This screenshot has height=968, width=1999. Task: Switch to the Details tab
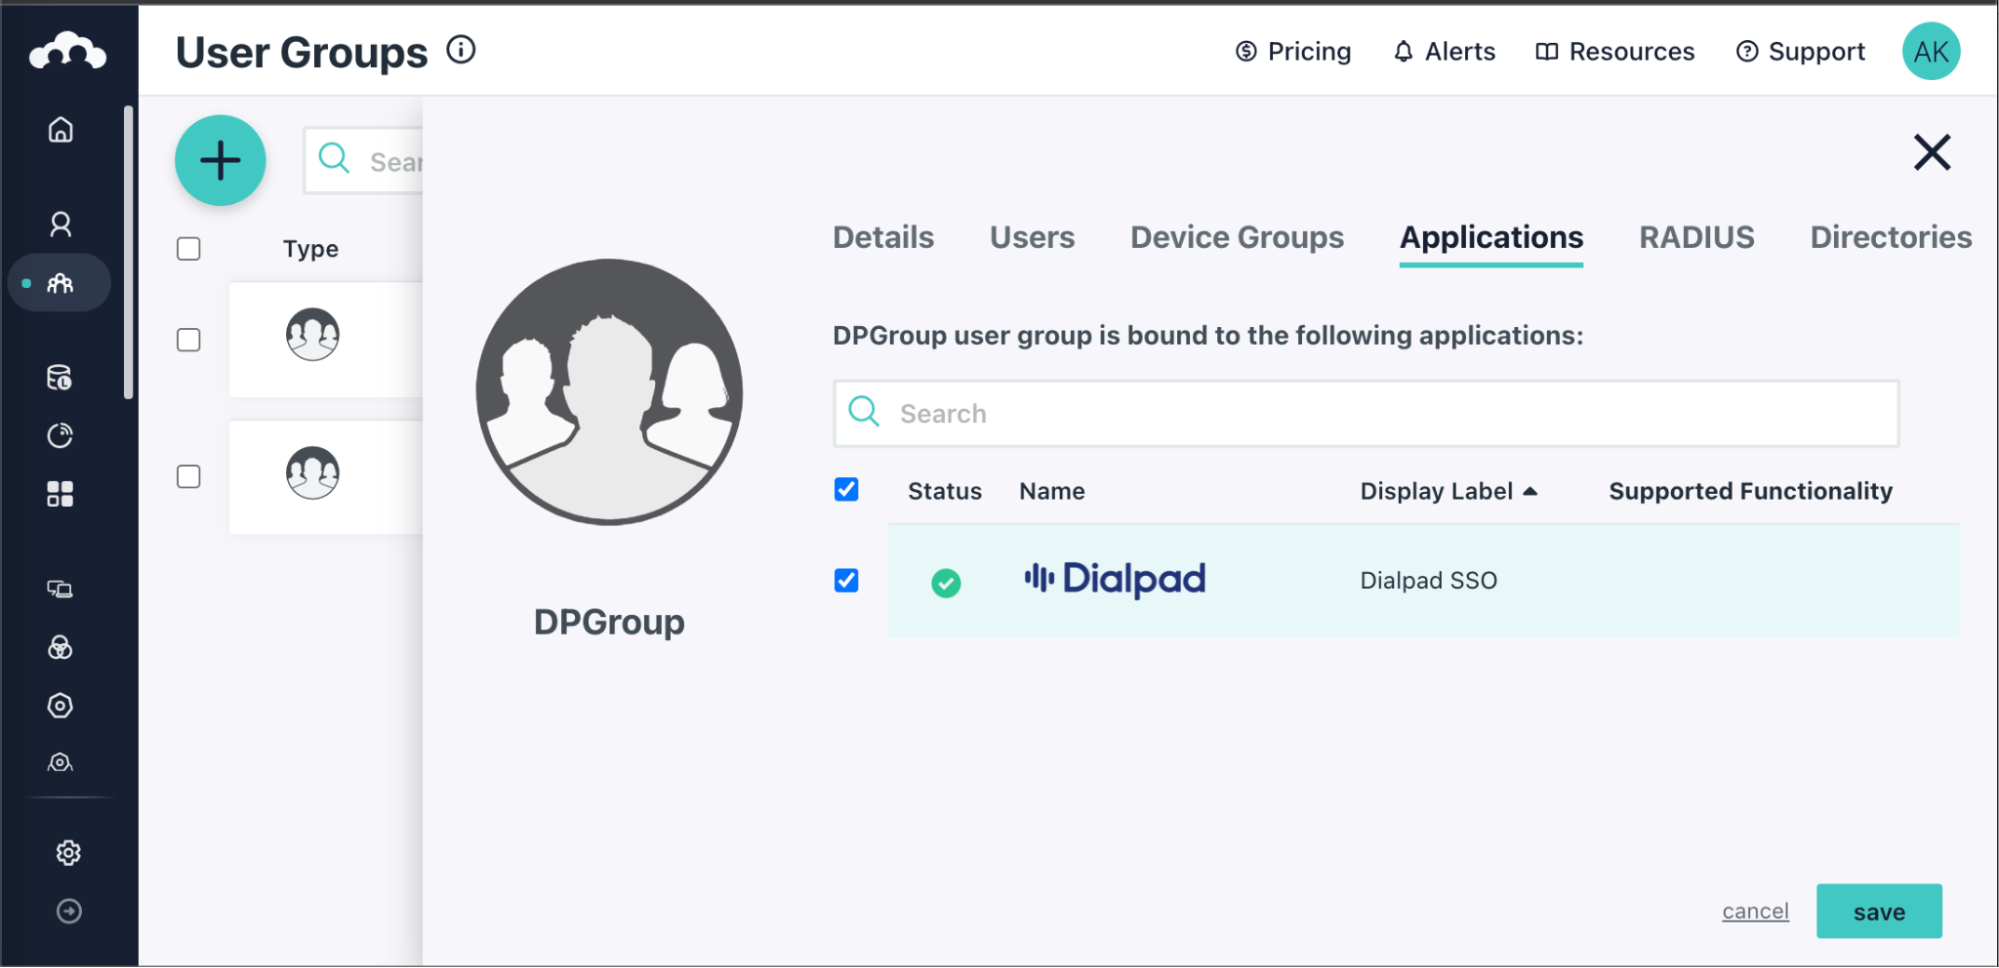pos(883,237)
